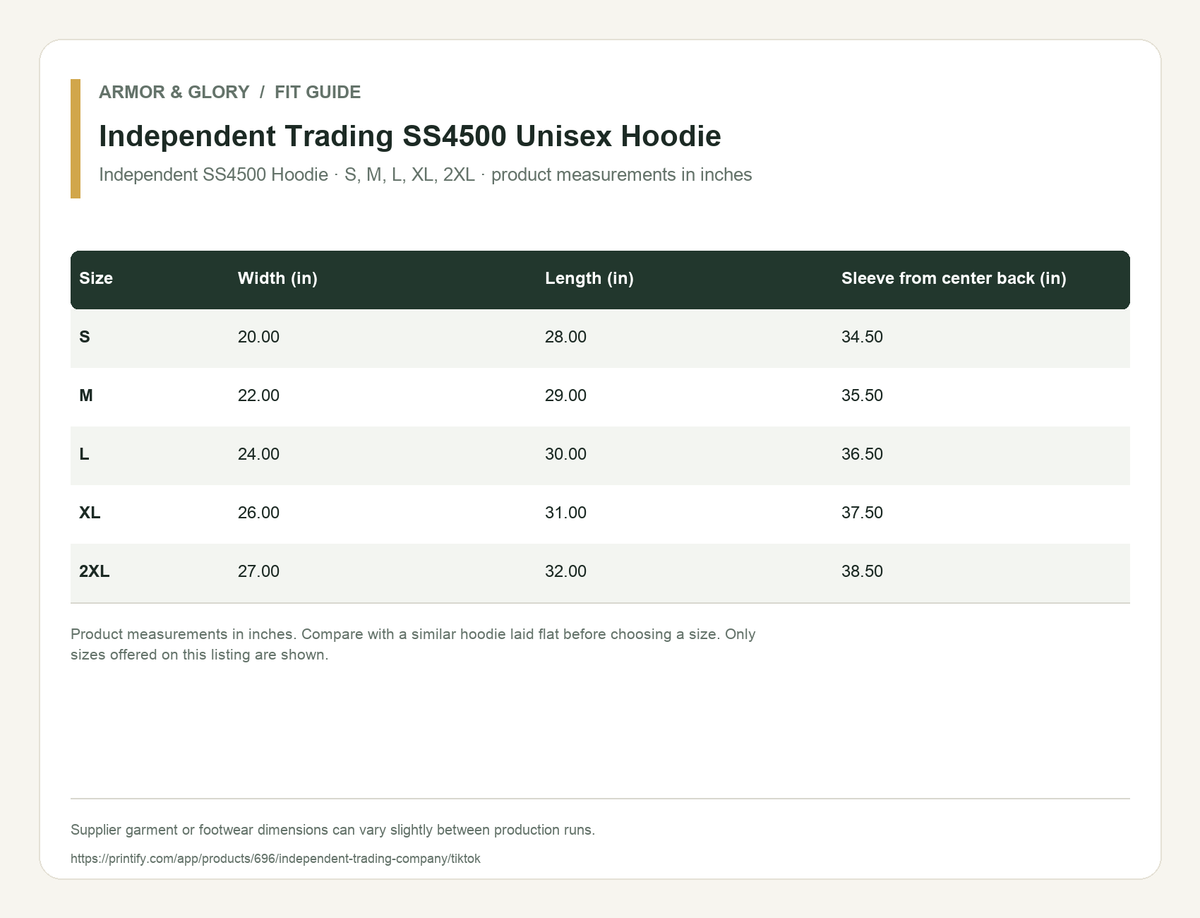Viewport: 1200px width, 918px height.
Task: Click the Size column header
Action: pyautogui.click(x=96, y=279)
